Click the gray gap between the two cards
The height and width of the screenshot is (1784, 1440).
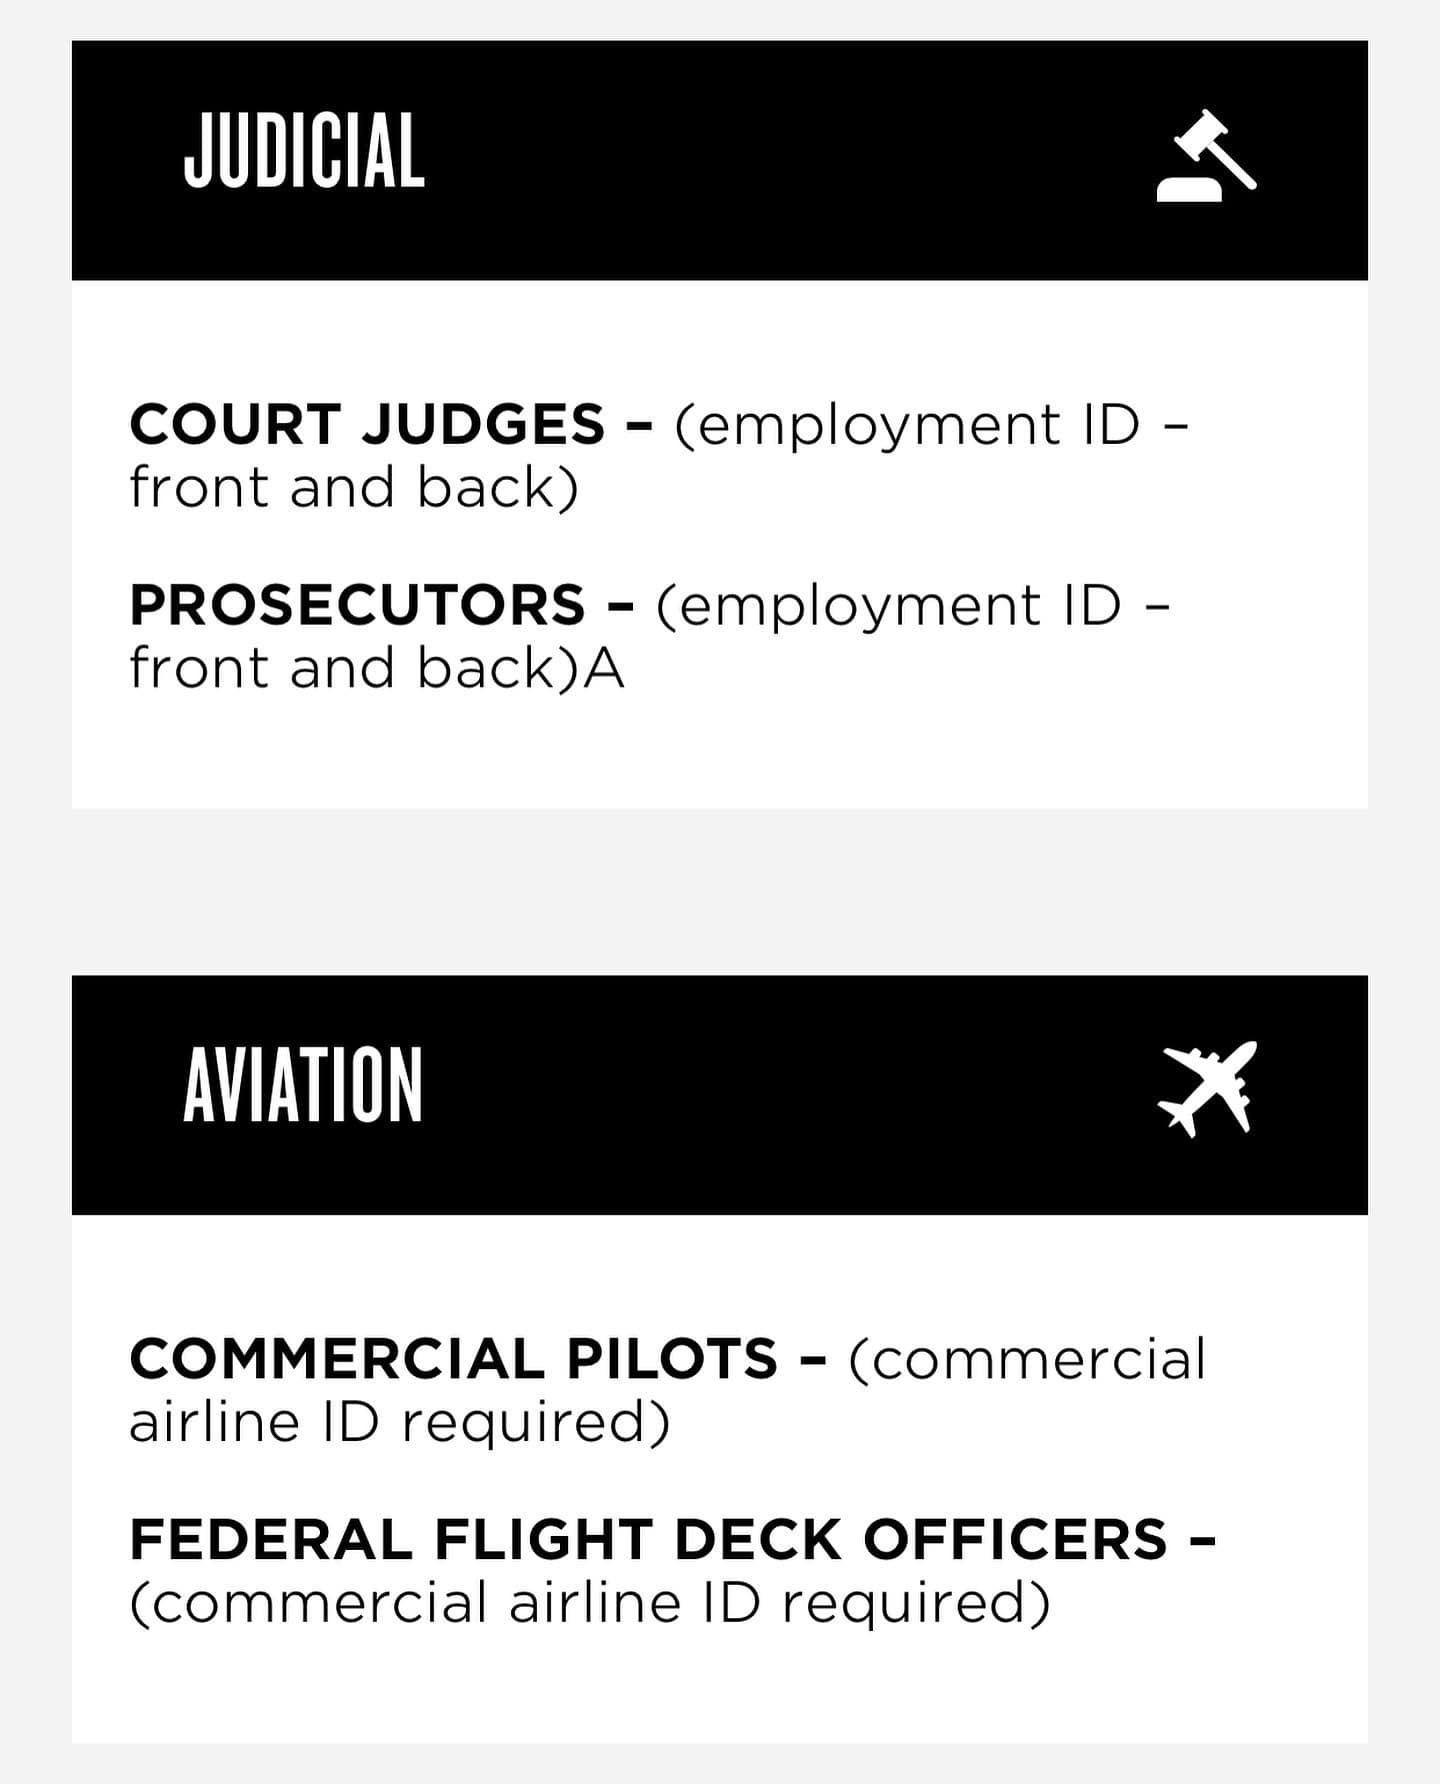pyautogui.click(x=720, y=891)
